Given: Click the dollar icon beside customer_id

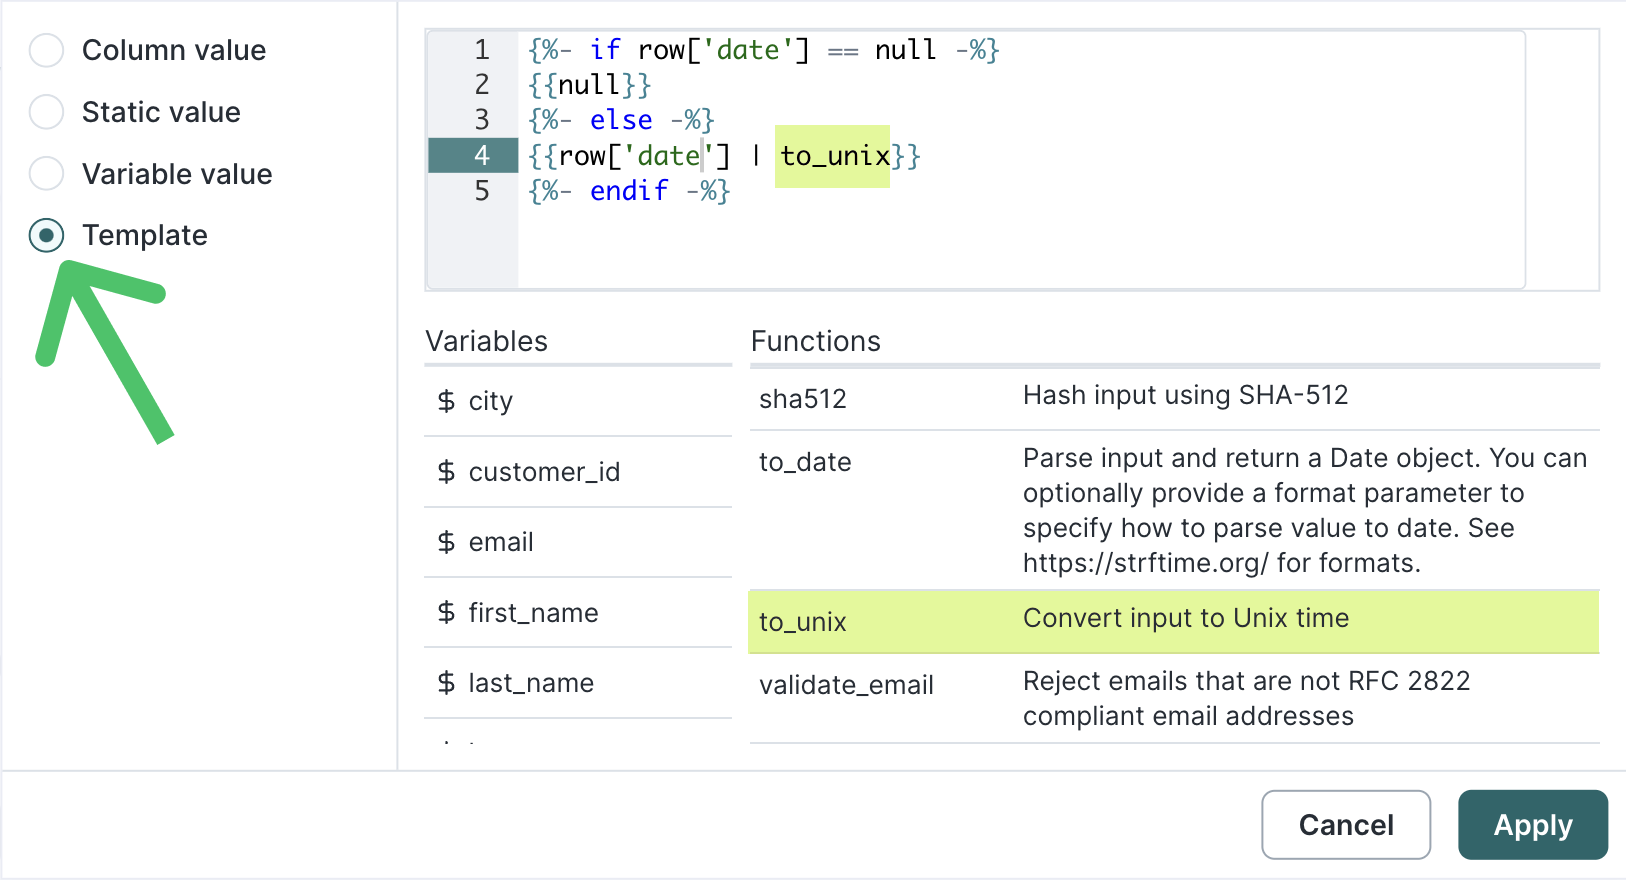Looking at the screenshot, I should [x=446, y=472].
